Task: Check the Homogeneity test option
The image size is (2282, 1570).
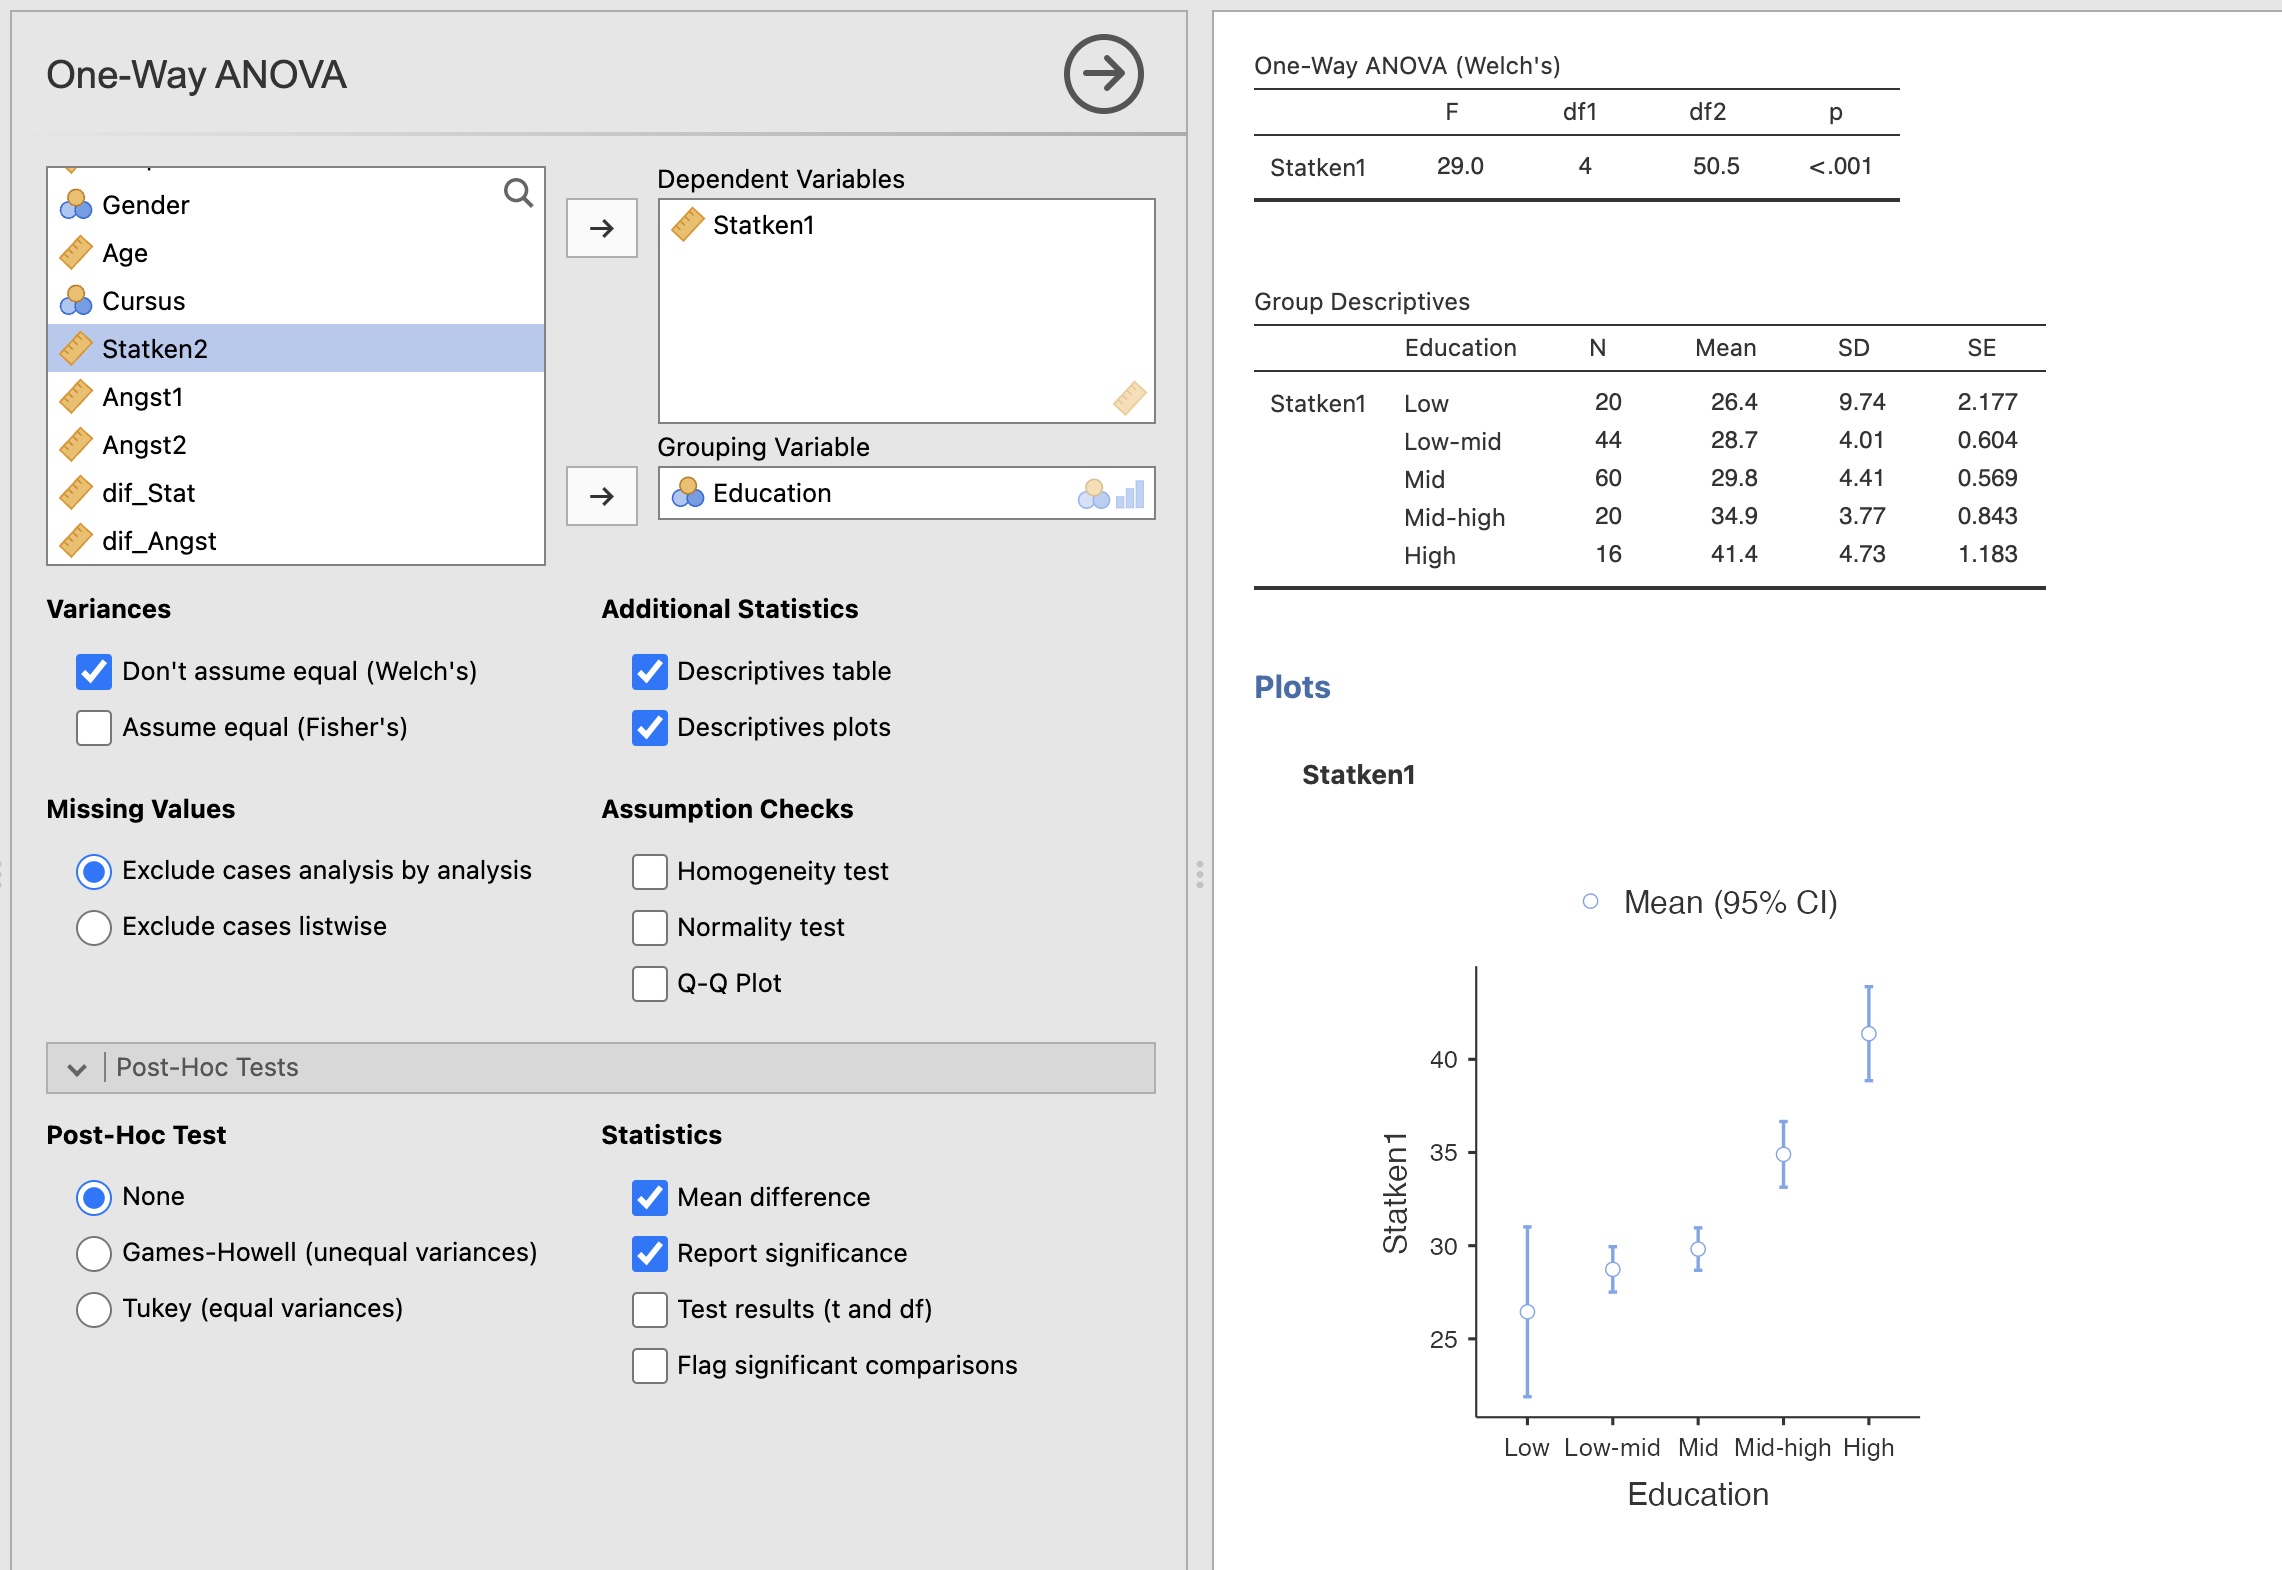Action: click(650, 871)
